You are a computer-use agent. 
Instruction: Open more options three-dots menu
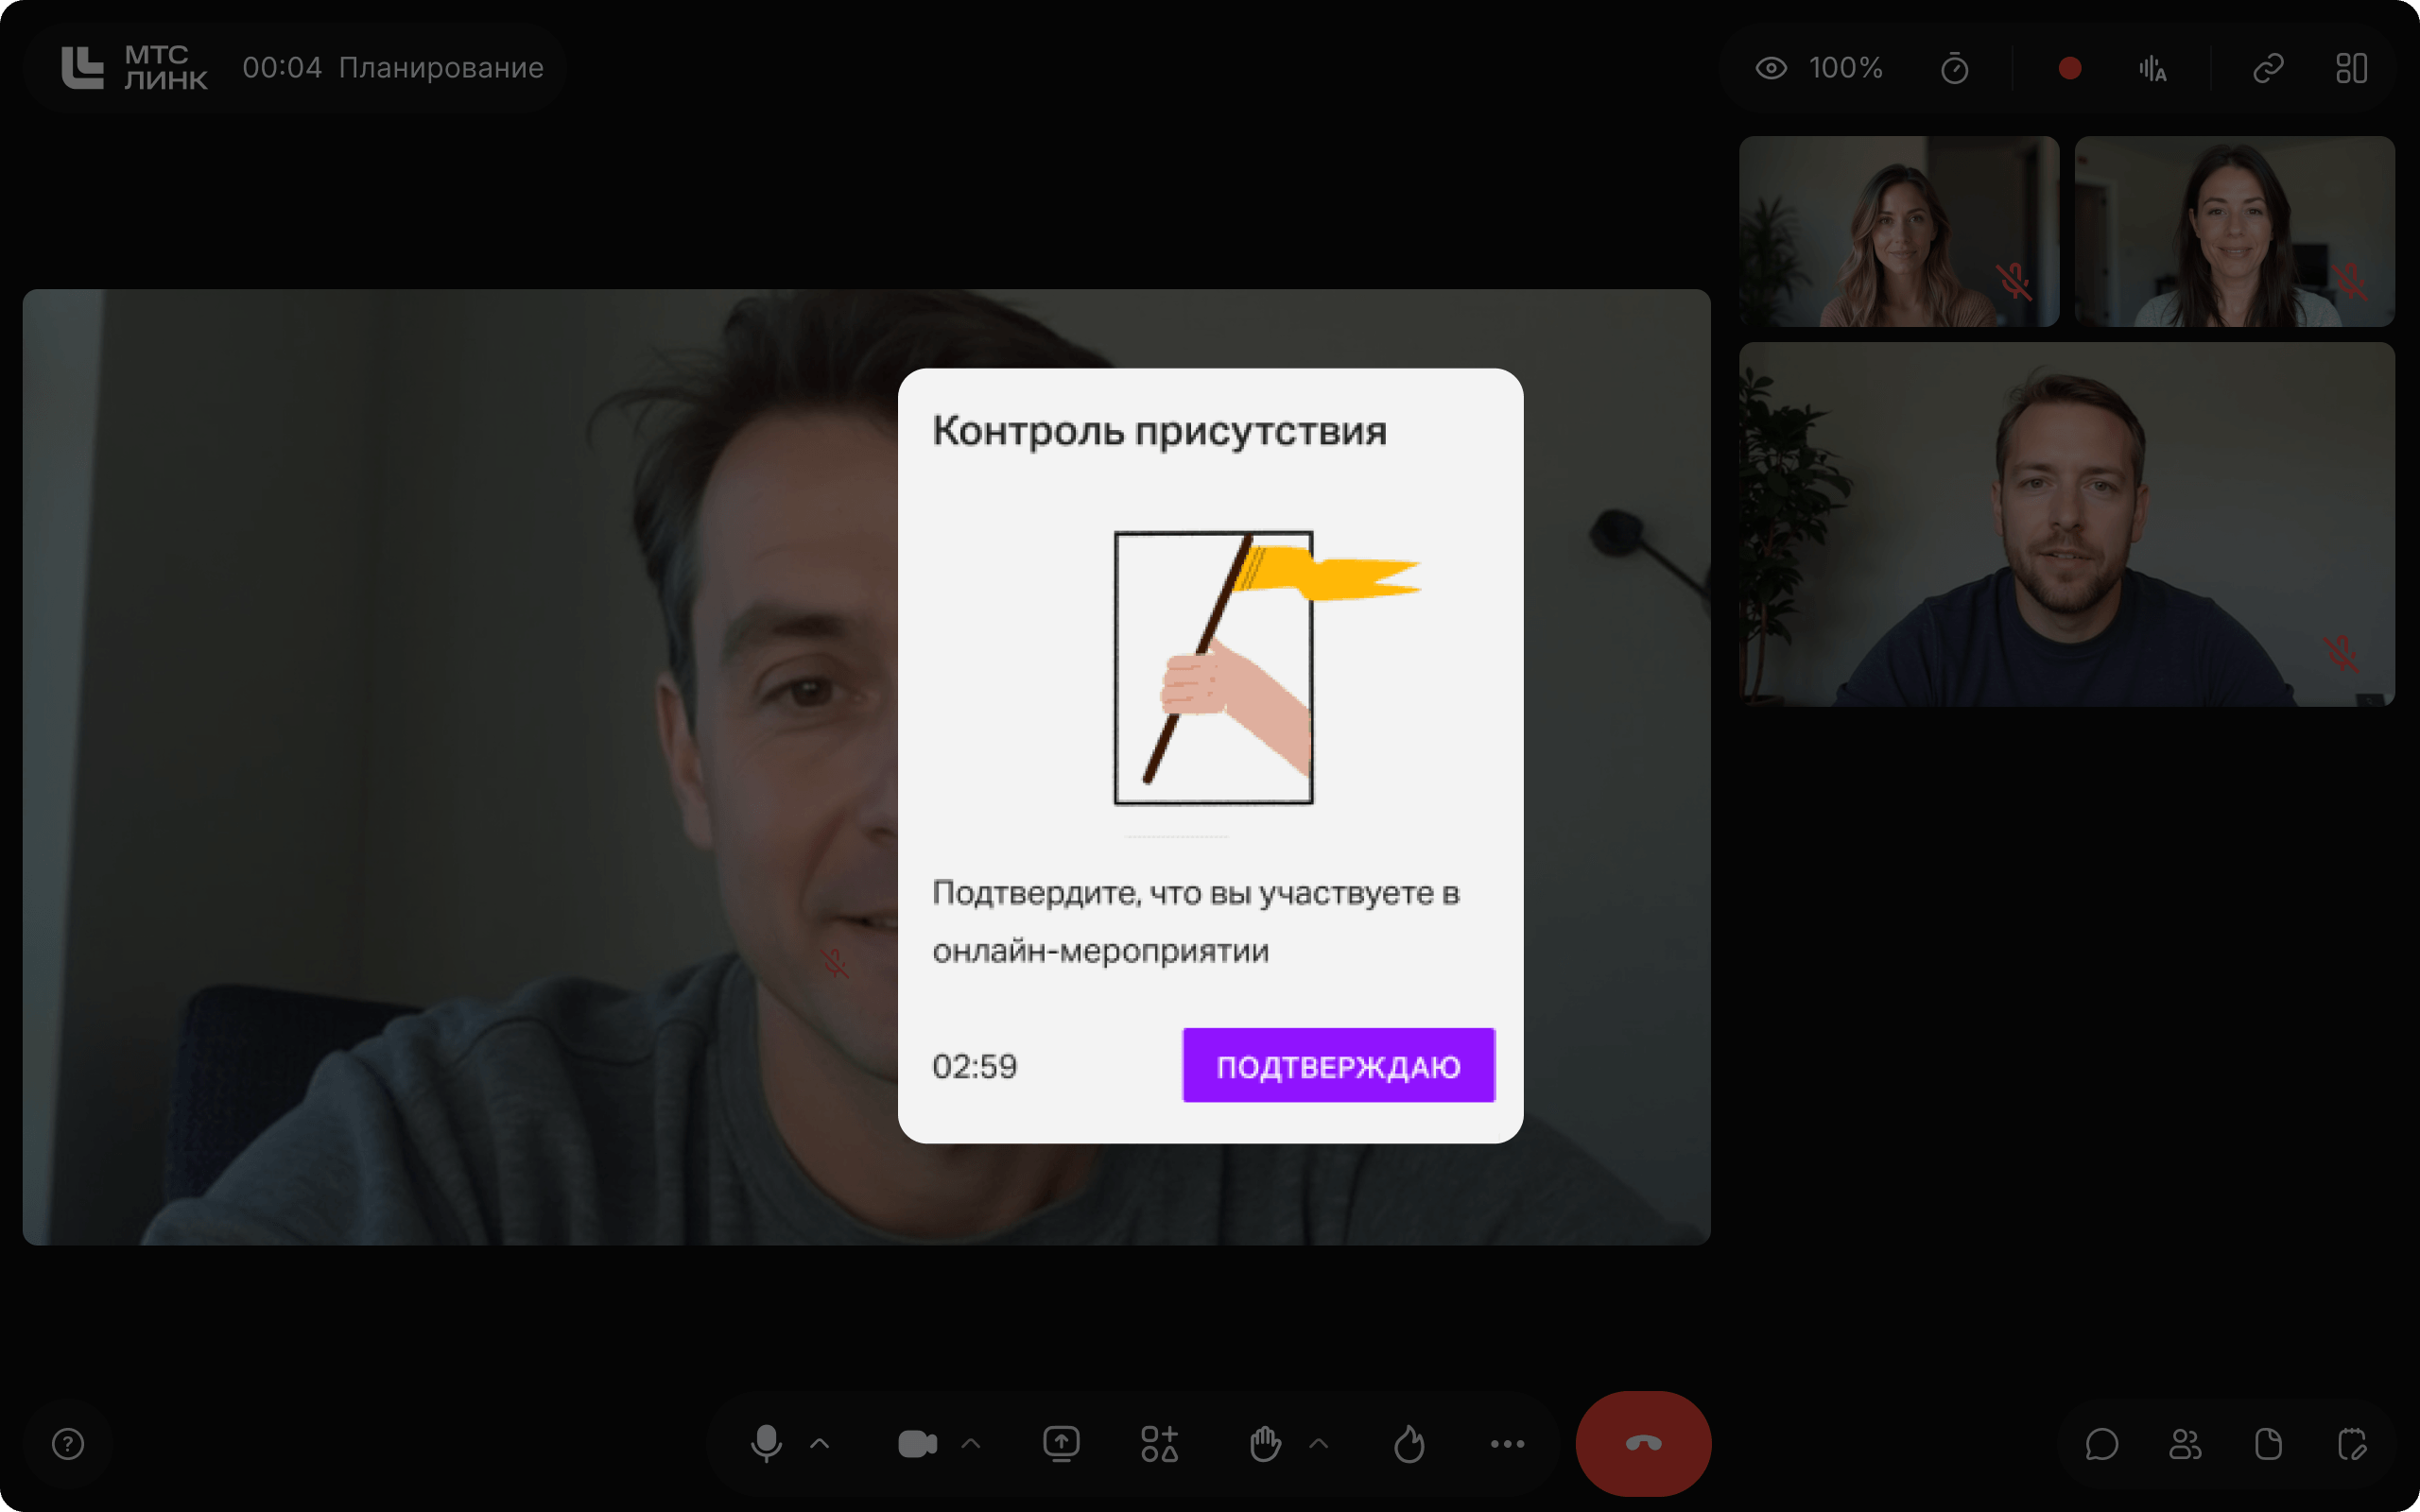(x=1507, y=1443)
